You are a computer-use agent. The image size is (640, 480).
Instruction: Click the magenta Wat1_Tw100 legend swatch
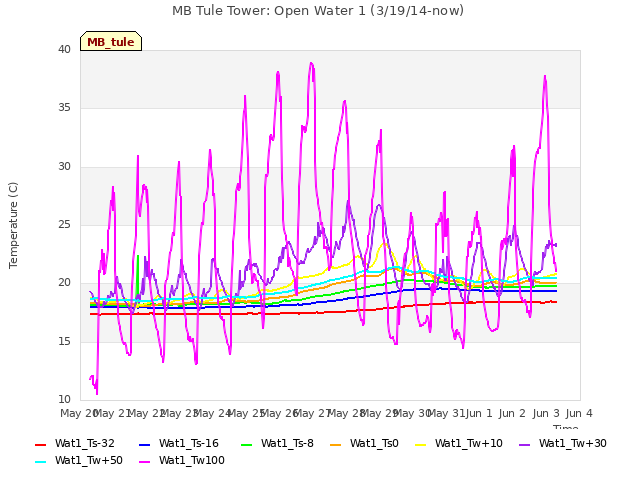[x=144, y=461]
